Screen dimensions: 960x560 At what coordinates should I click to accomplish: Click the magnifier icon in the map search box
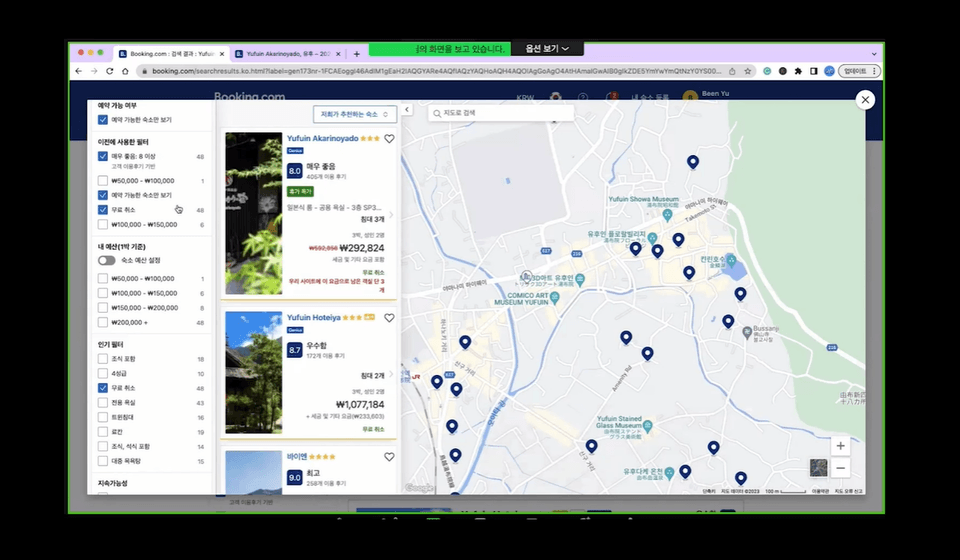[x=437, y=113]
